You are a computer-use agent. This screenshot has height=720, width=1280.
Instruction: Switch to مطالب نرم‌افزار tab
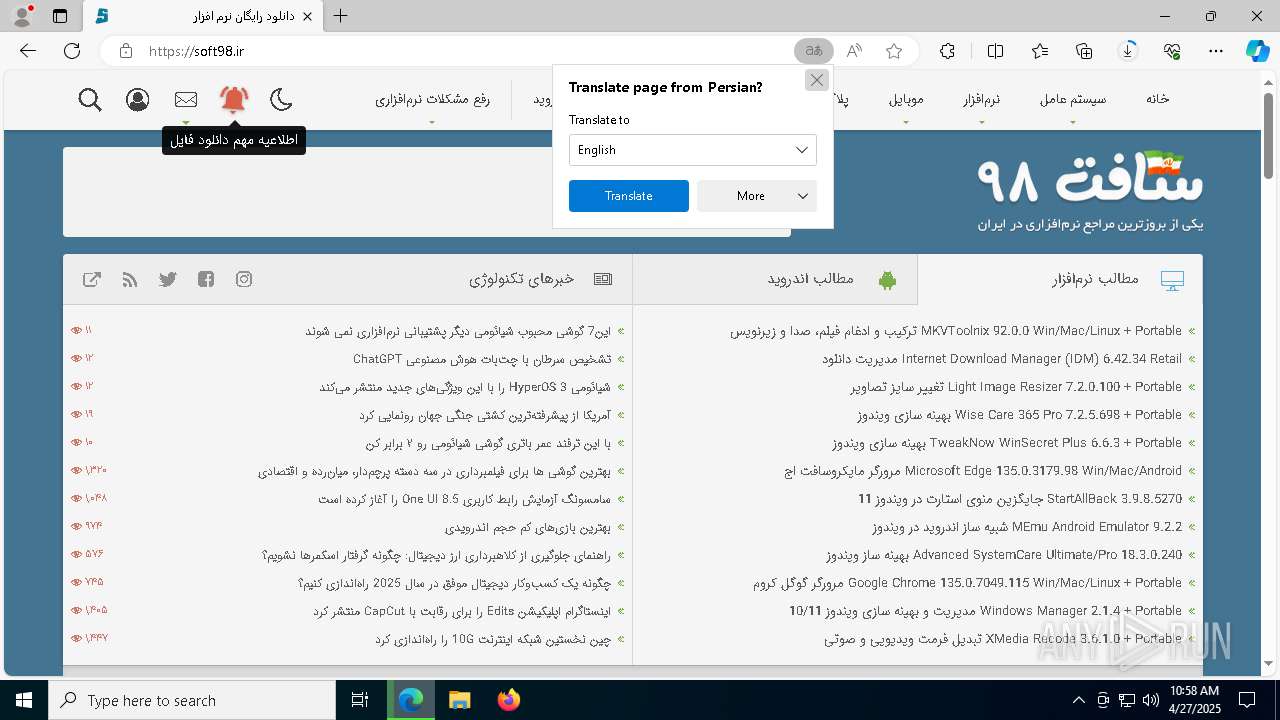click(1060, 279)
